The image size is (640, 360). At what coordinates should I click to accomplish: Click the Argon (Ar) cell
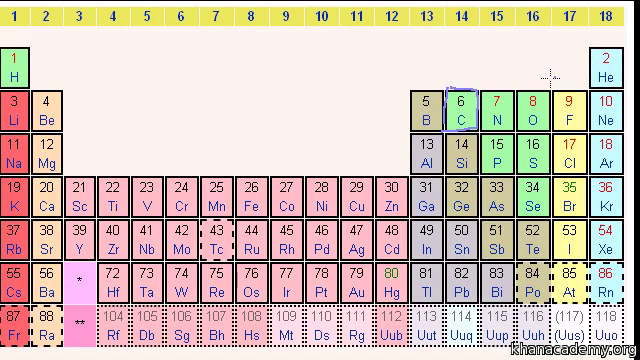point(606,154)
